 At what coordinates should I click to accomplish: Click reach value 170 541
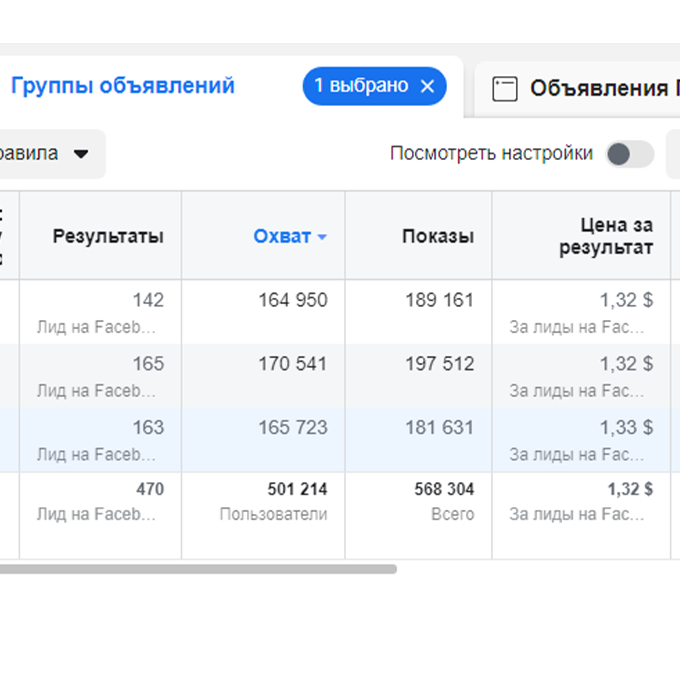pyautogui.click(x=293, y=364)
